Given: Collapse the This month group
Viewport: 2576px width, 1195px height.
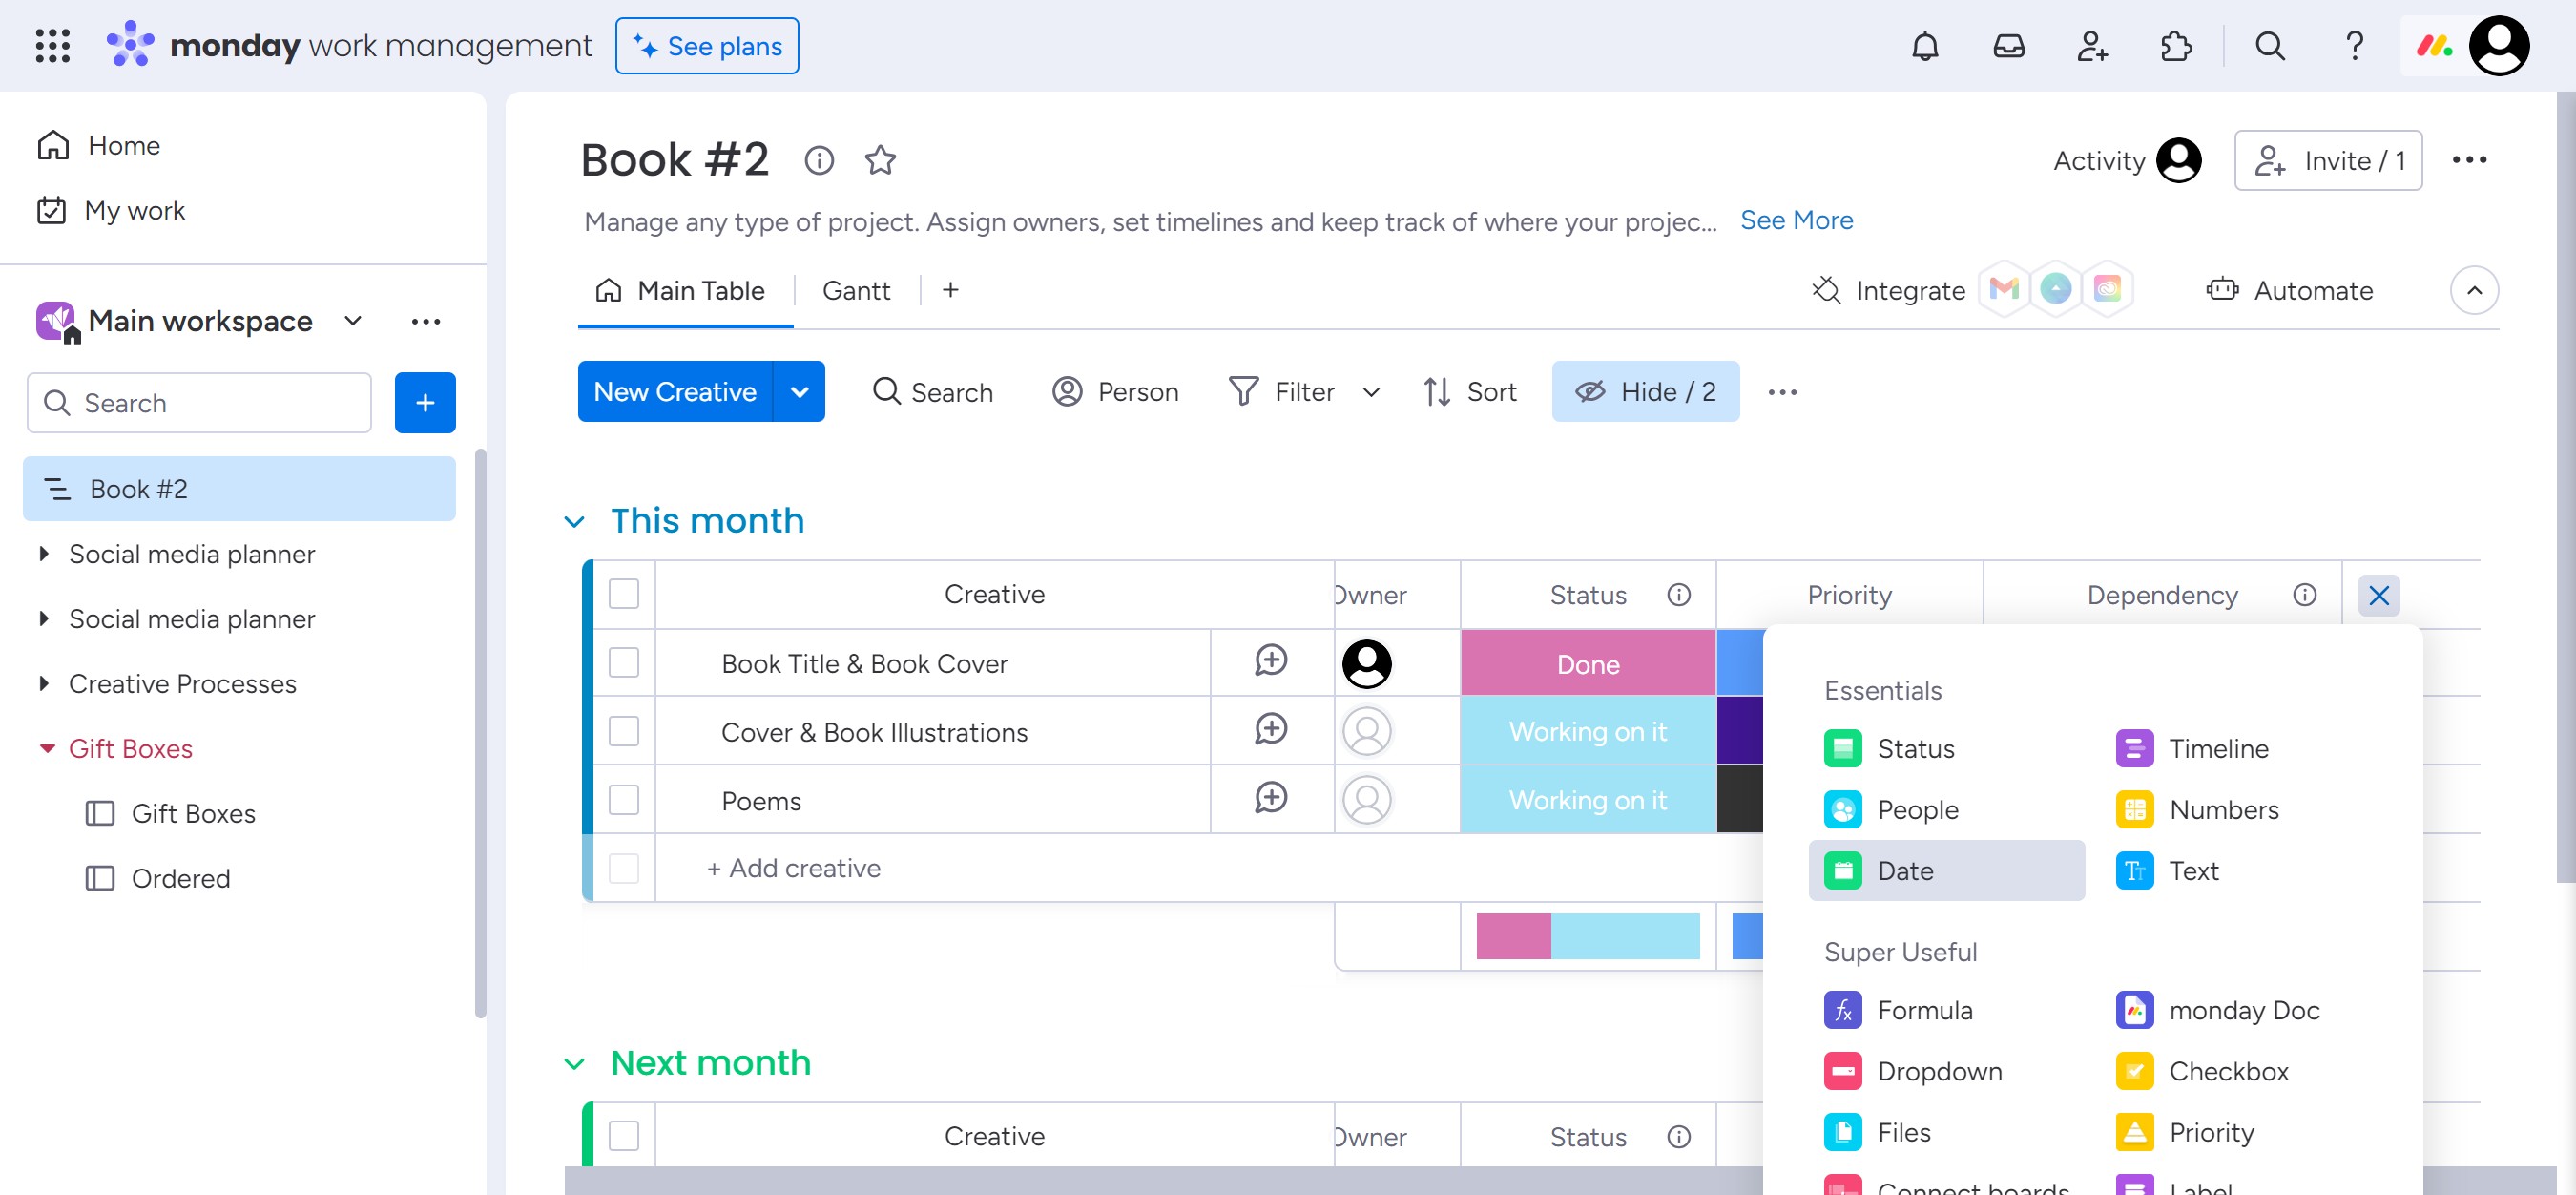Looking at the screenshot, I should point(574,522).
